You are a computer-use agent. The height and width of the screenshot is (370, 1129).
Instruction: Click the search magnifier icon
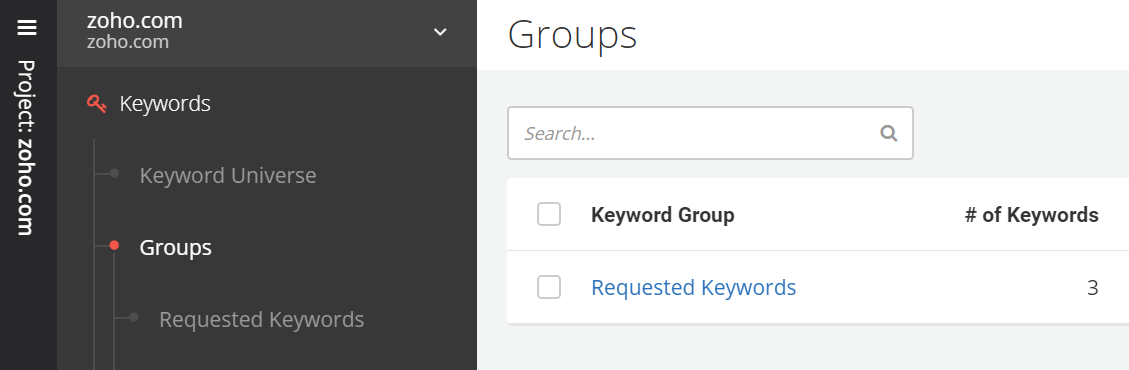click(889, 133)
